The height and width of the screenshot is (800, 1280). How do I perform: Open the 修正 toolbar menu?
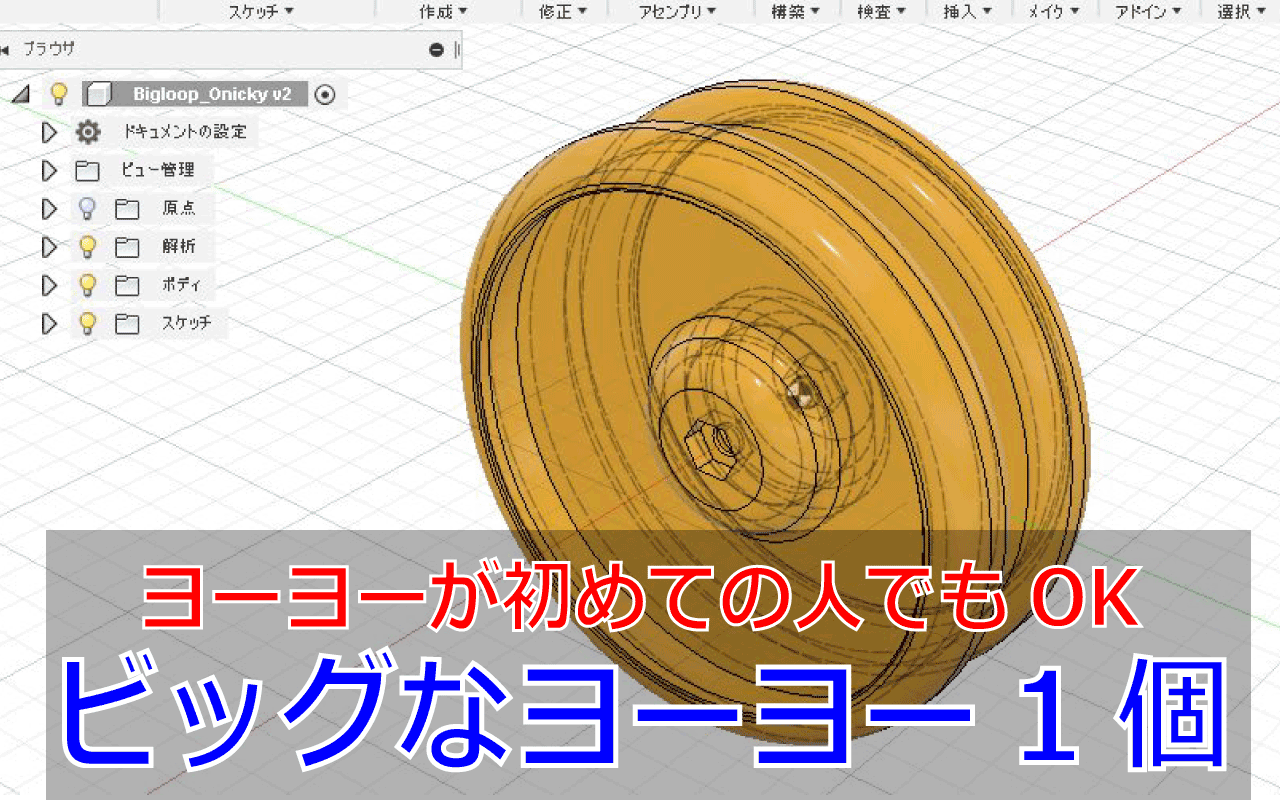562,11
